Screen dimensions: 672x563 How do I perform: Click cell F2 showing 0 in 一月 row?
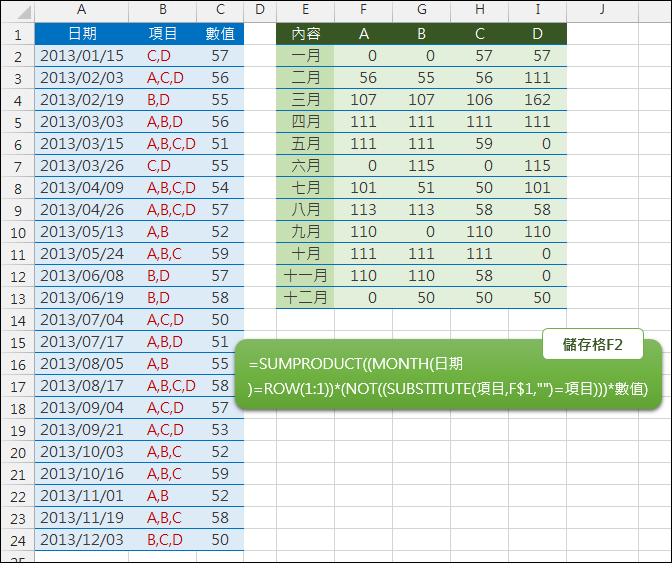coord(363,56)
